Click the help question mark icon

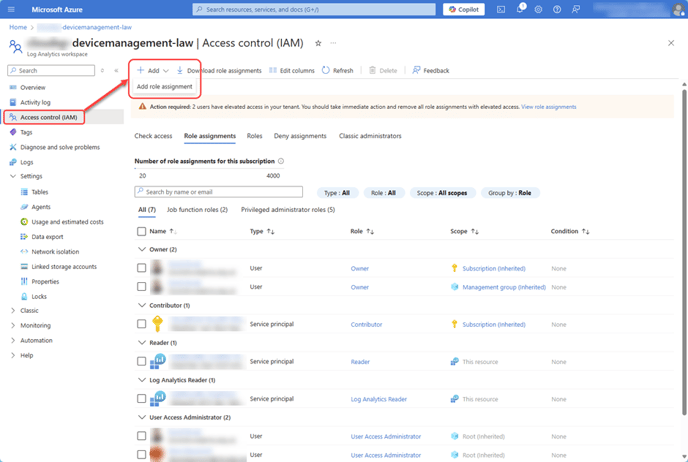[557, 9]
